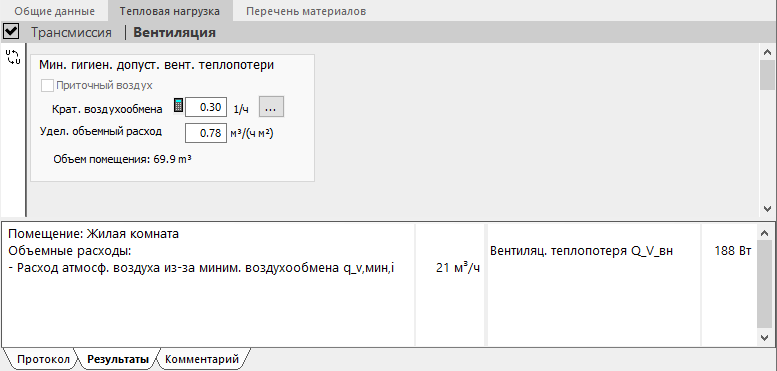Open the Протокол bottom tab
The height and width of the screenshot is (371, 777).
[x=43, y=359]
